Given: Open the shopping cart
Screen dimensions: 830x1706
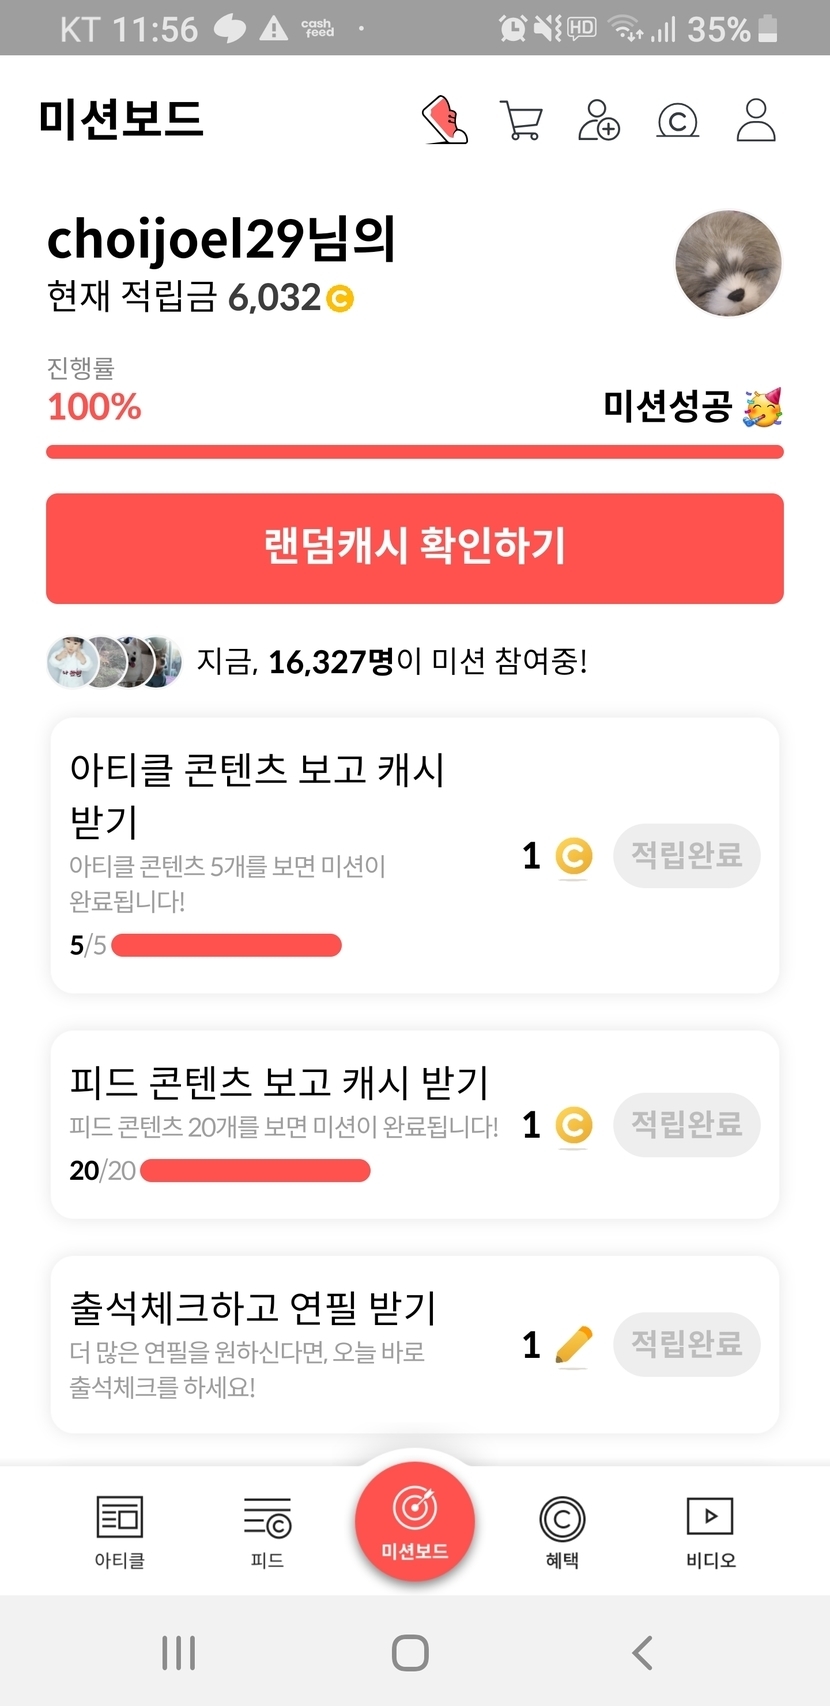Looking at the screenshot, I should 521,121.
